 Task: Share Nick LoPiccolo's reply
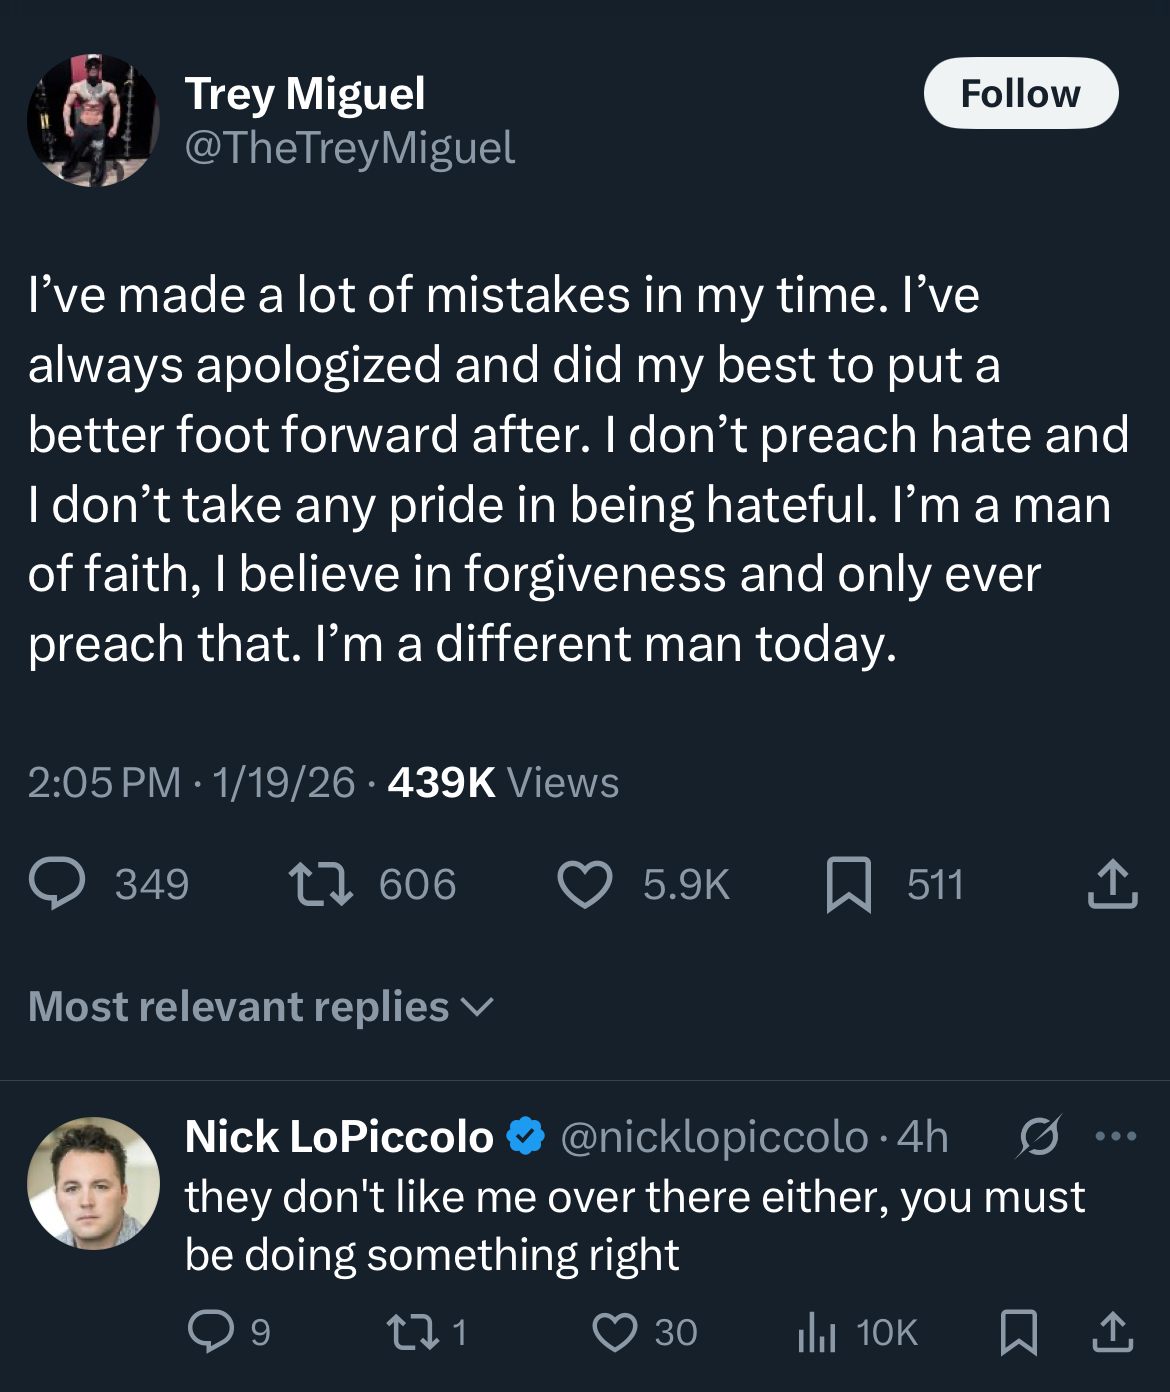tap(1112, 1332)
